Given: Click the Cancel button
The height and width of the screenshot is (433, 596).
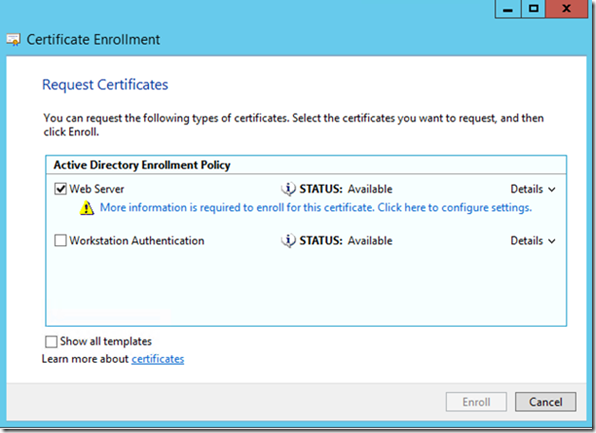Looking at the screenshot, I should pos(545,402).
